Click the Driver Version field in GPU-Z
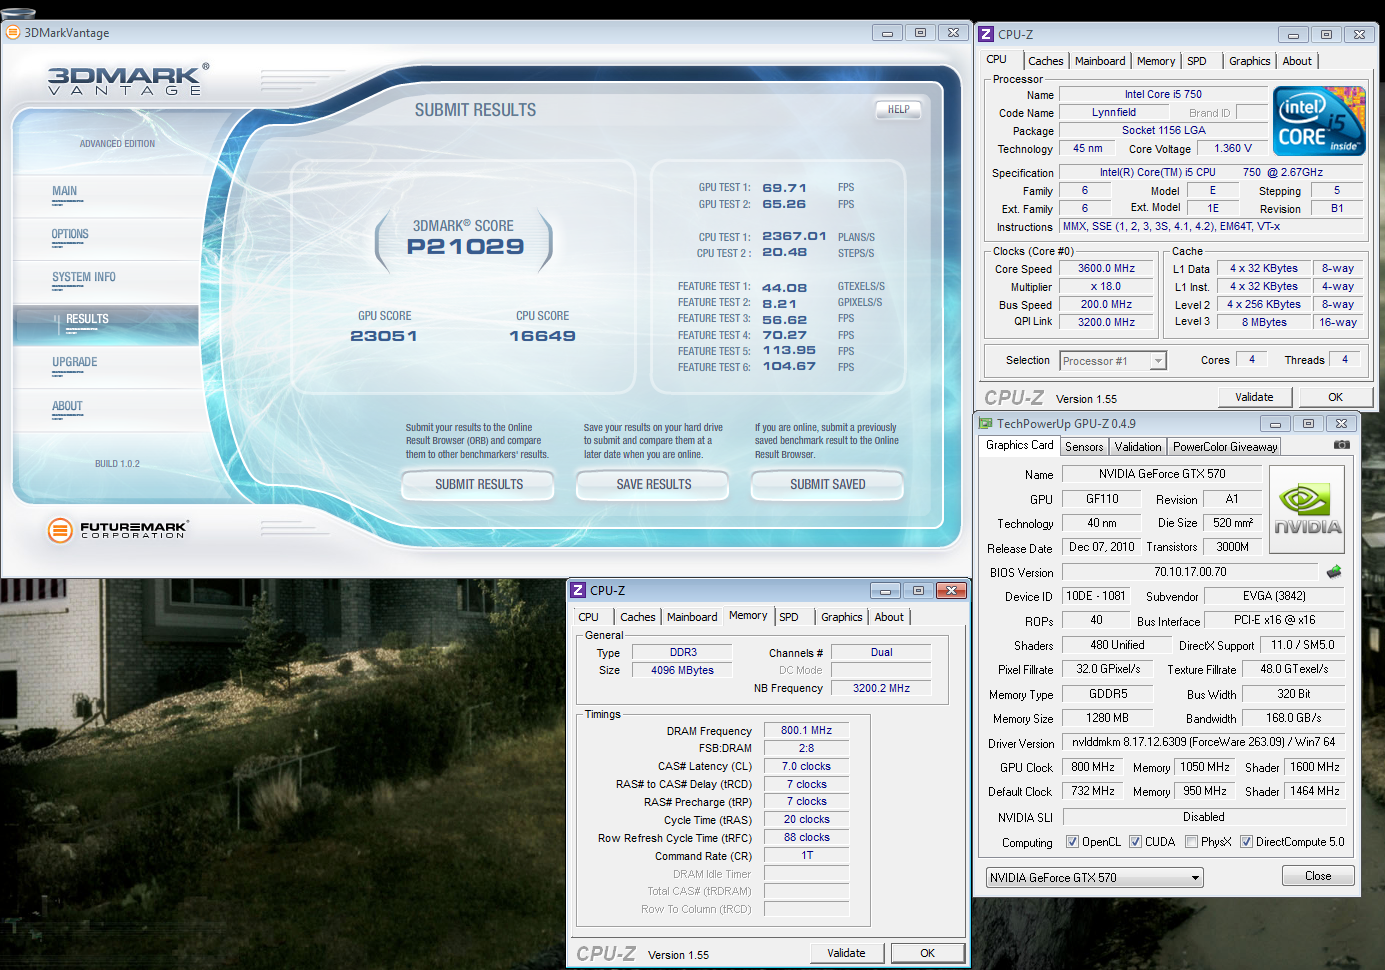 click(1204, 742)
